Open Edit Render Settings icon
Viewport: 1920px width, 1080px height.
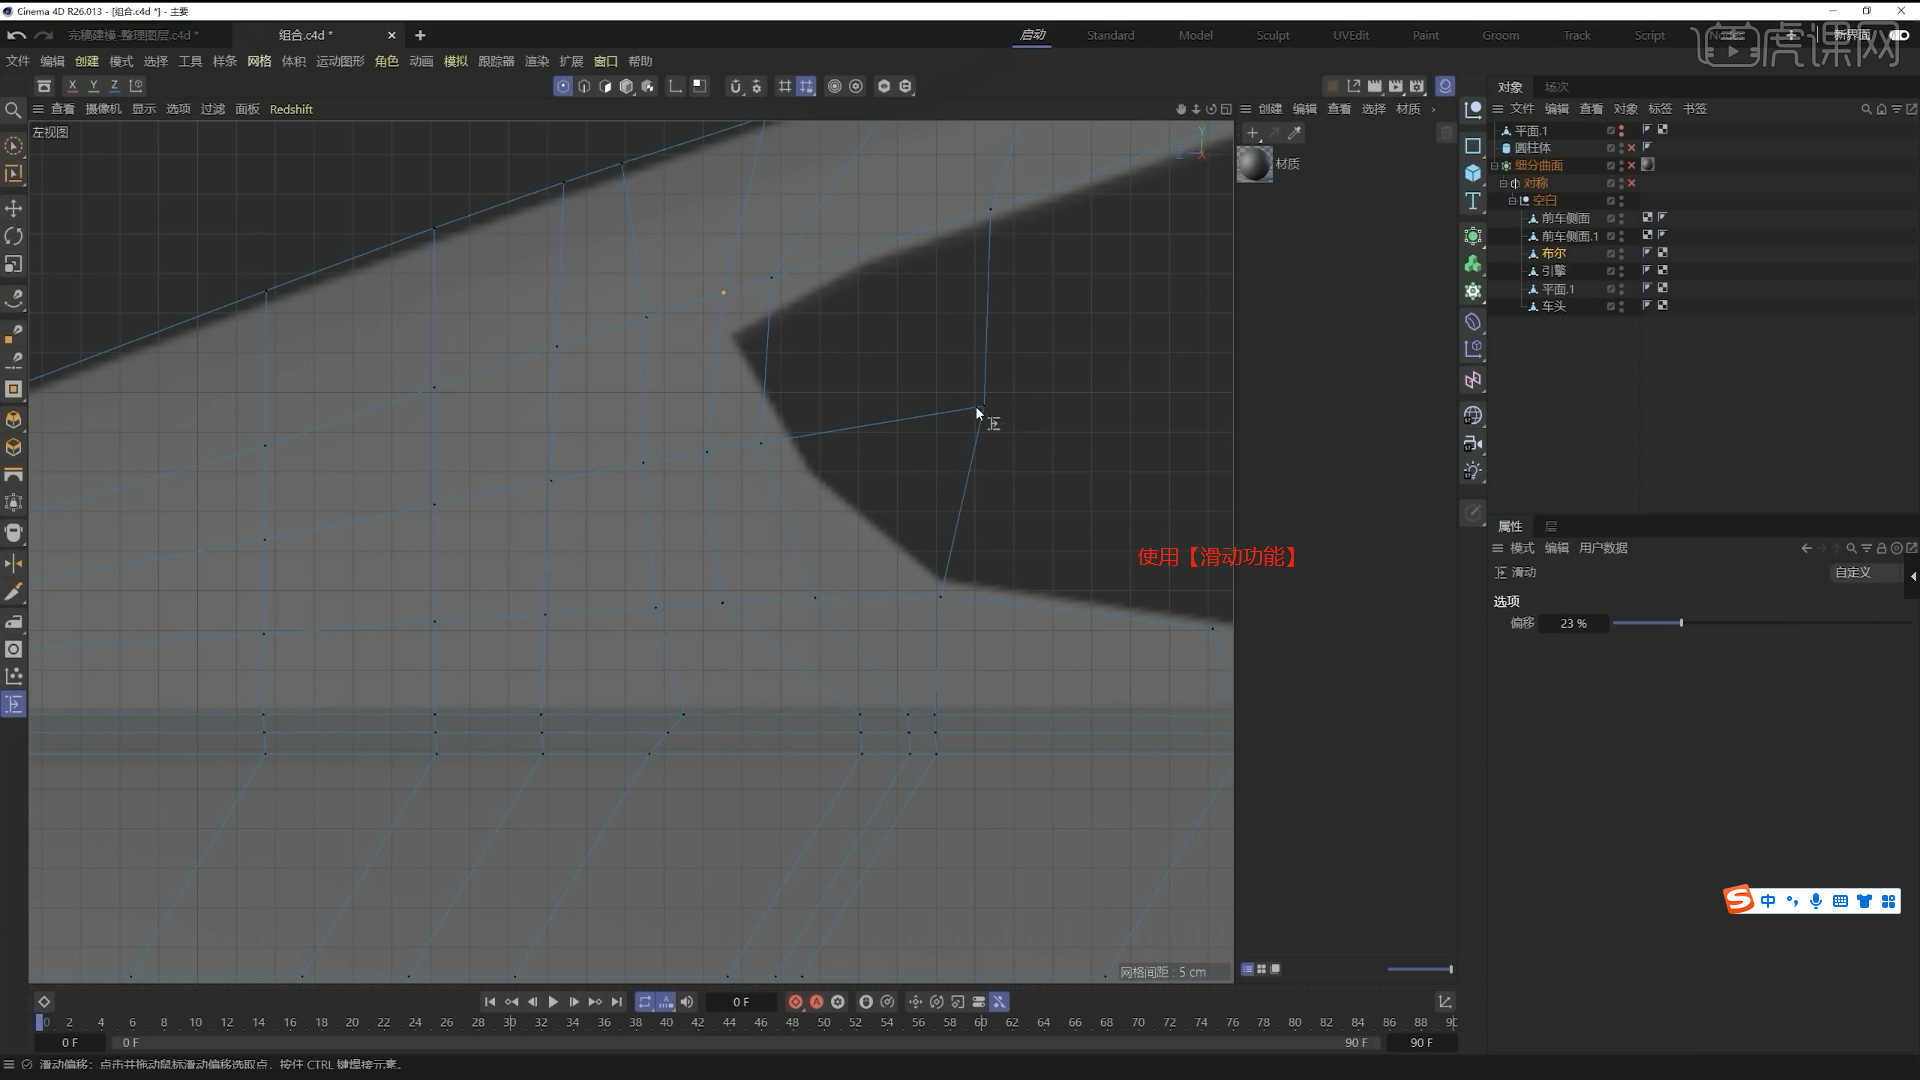(x=1417, y=86)
